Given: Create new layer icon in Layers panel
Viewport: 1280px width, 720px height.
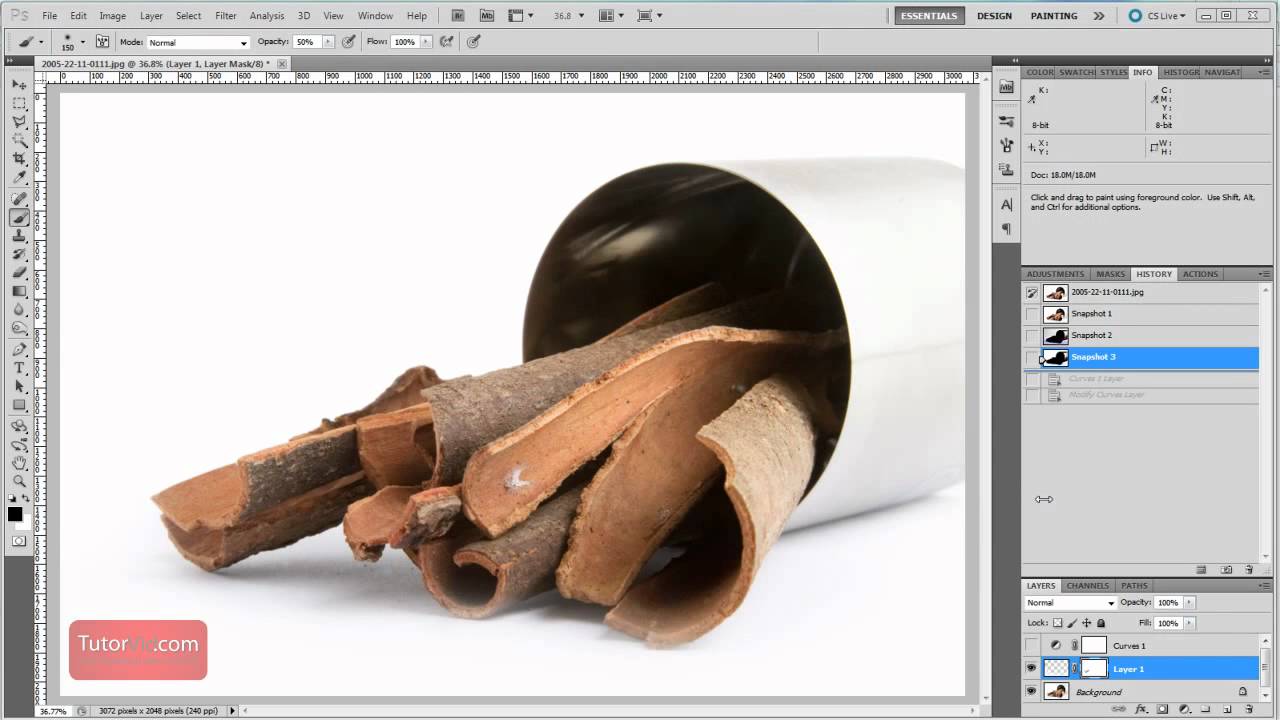Looking at the screenshot, I should [1227, 709].
